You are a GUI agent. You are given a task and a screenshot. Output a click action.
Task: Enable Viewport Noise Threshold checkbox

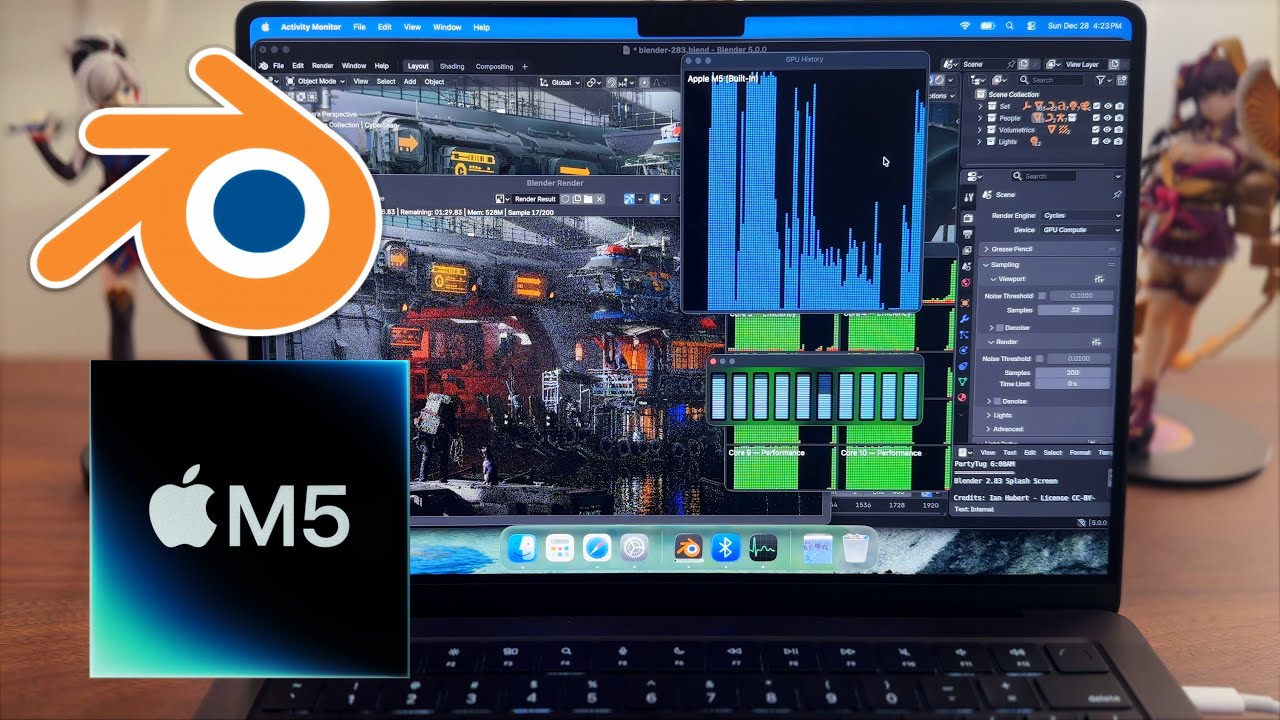1042,296
